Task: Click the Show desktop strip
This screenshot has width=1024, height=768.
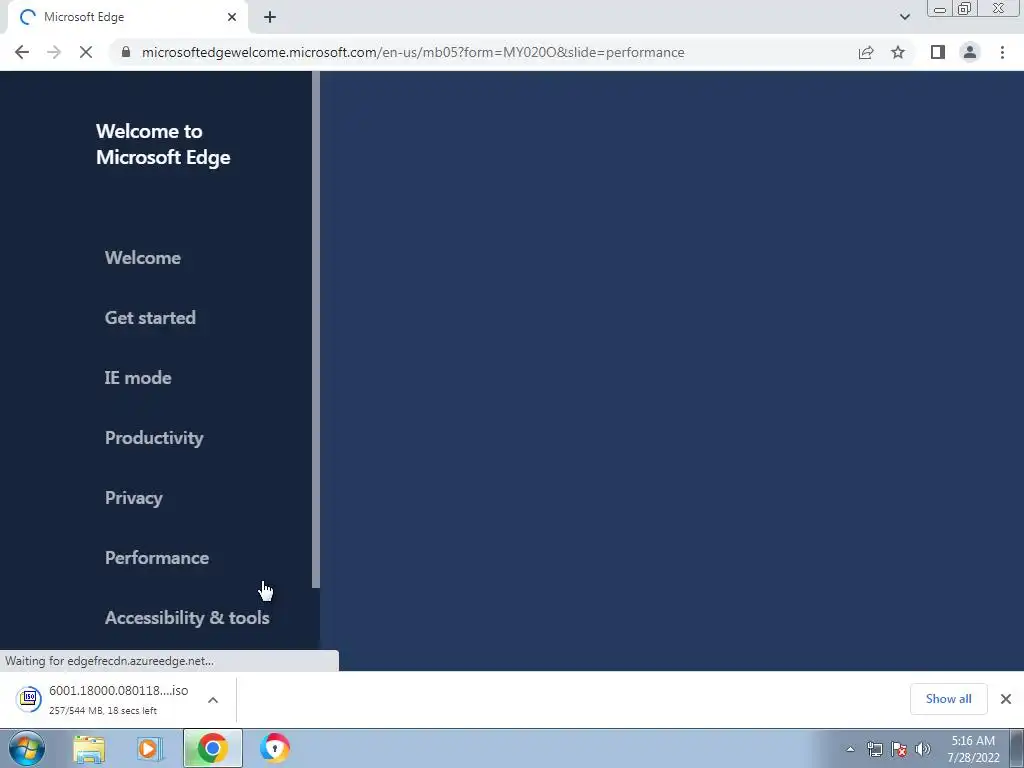Action: pos(1016,748)
